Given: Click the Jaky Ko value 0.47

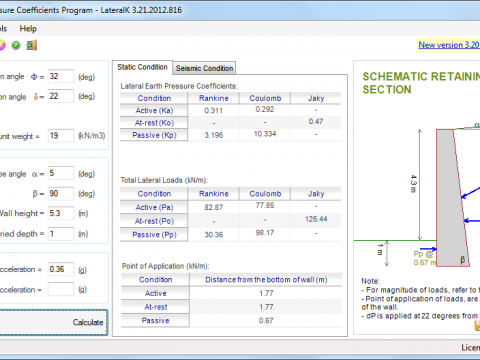Looking at the screenshot, I should click(x=316, y=122).
